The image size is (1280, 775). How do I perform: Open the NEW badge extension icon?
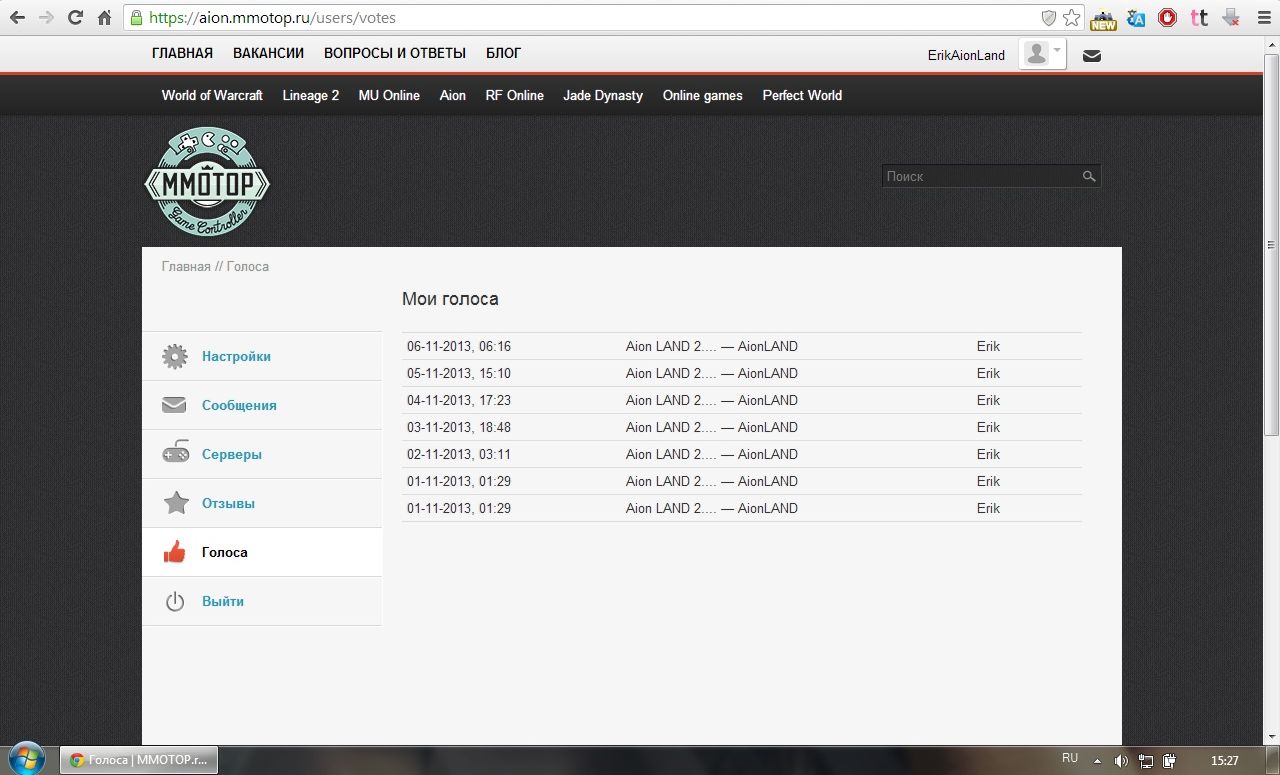[1103, 19]
